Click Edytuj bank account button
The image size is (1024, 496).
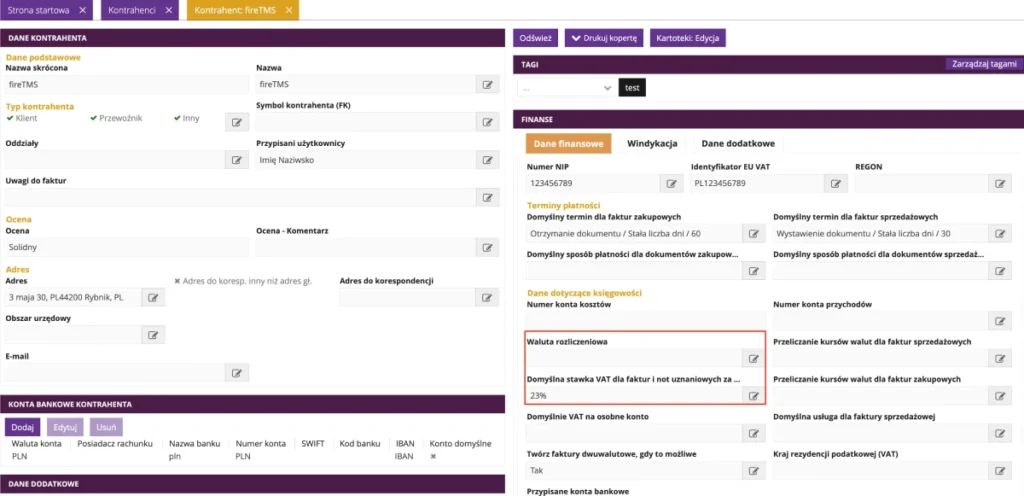[x=65, y=427]
